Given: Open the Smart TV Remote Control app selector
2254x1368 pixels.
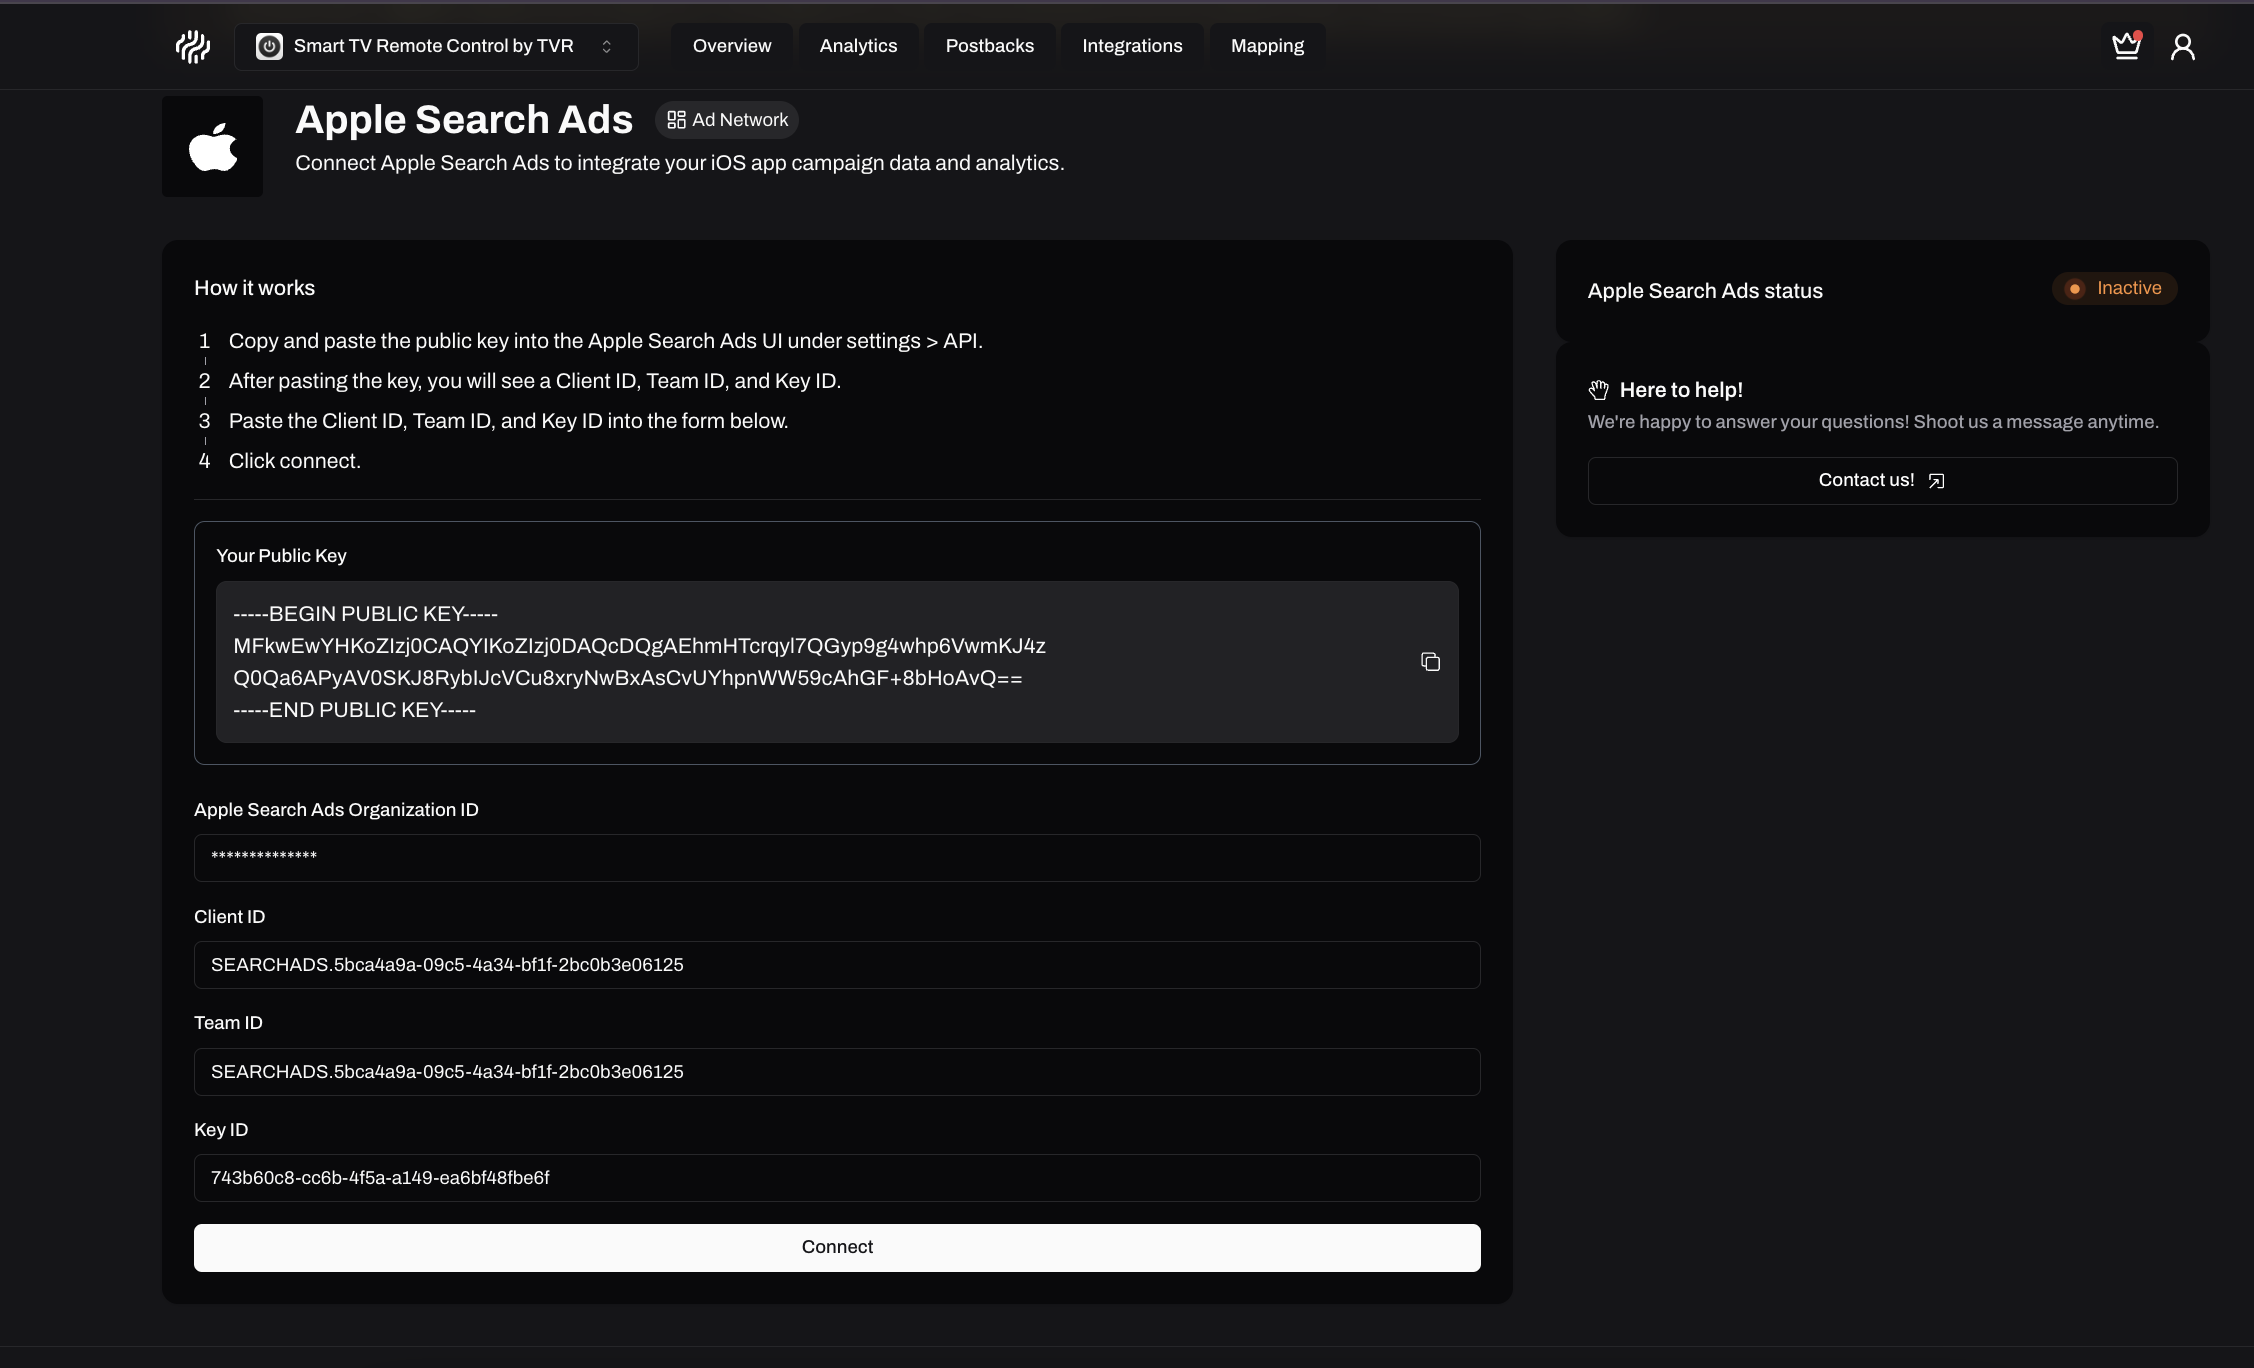Looking at the screenshot, I should point(436,46).
